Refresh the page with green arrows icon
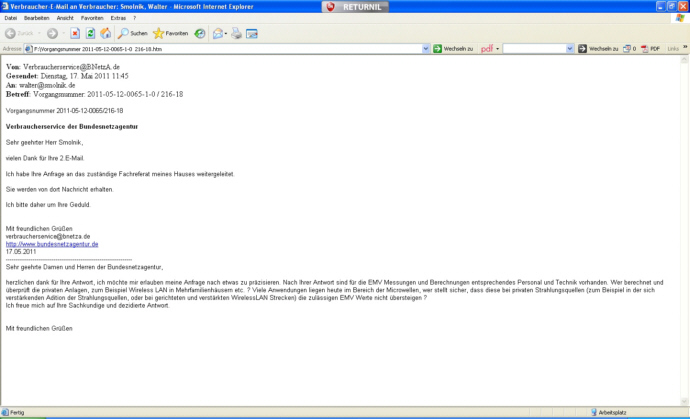690x419 pixels. (x=90, y=33)
